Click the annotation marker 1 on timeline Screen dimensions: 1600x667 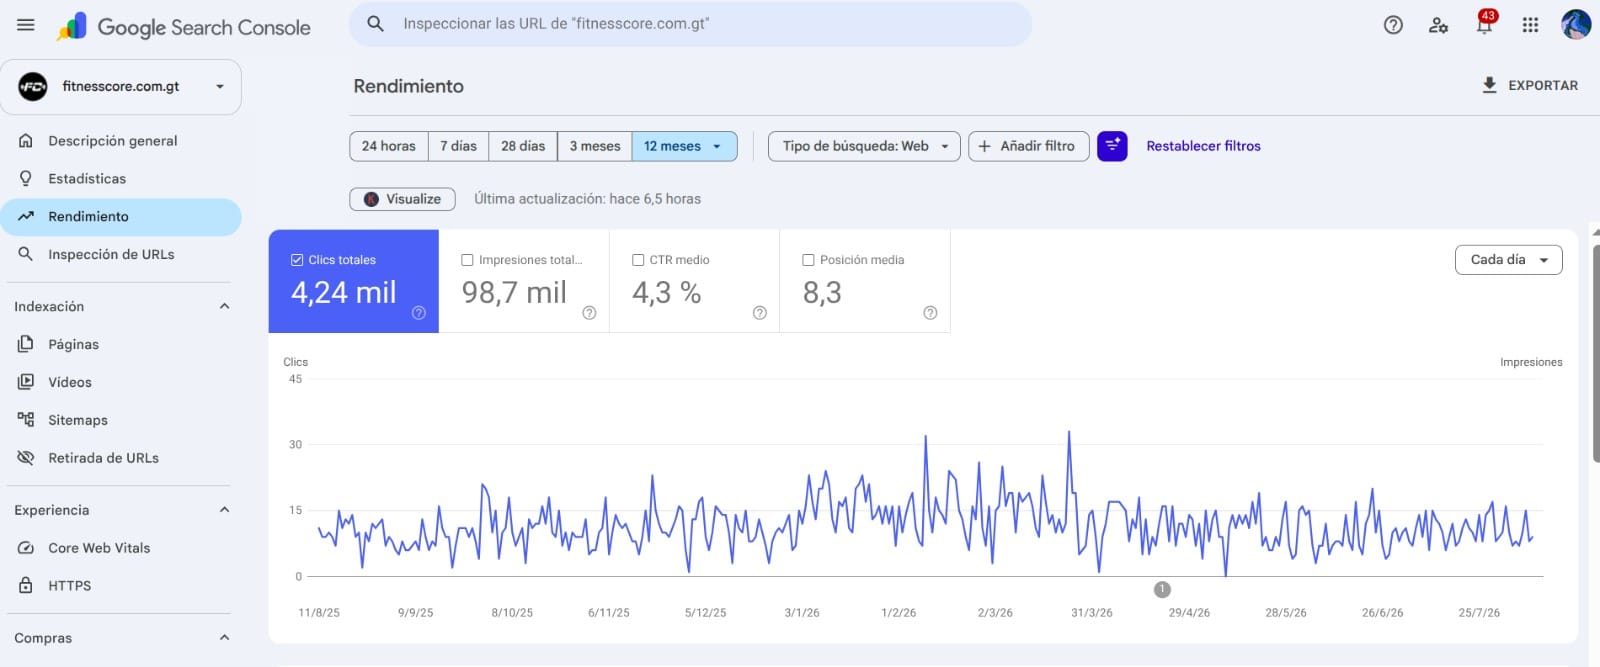tap(1162, 589)
